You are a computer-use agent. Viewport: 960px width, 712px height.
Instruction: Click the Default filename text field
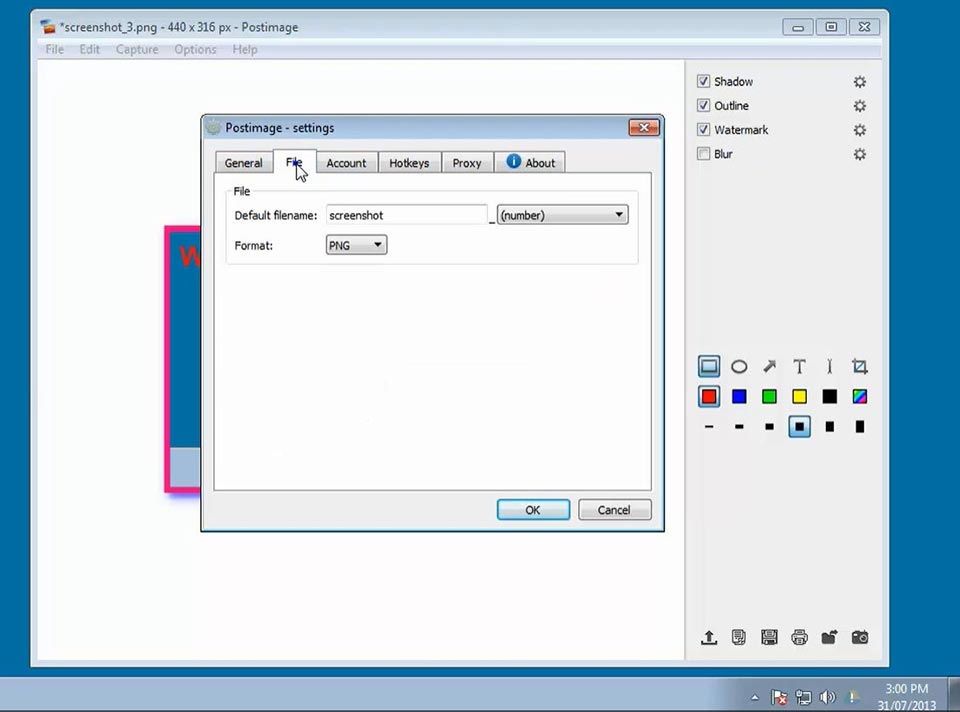(406, 215)
